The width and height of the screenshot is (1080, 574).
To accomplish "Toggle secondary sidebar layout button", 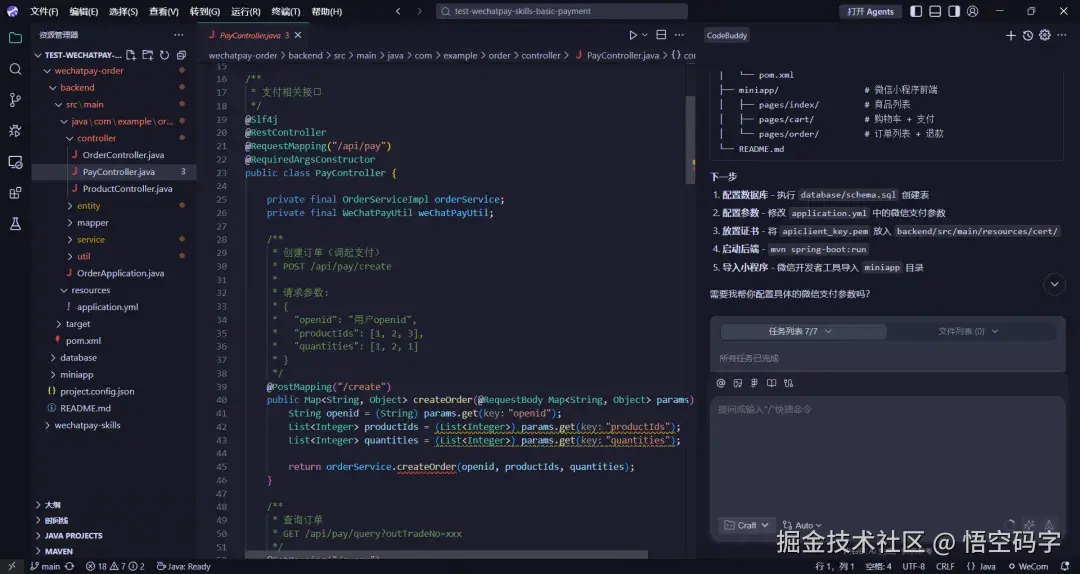I will (953, 11).
